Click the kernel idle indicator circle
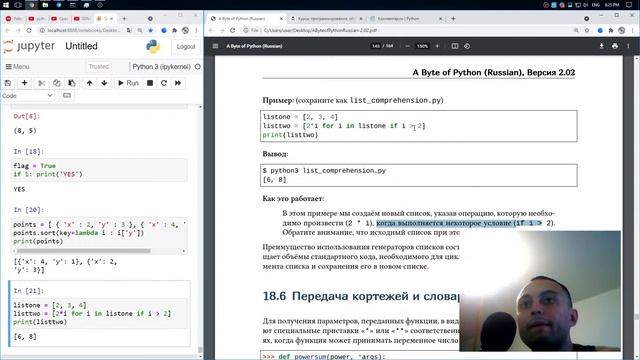This screenshot has height=360, width=640. click(198, 67)
